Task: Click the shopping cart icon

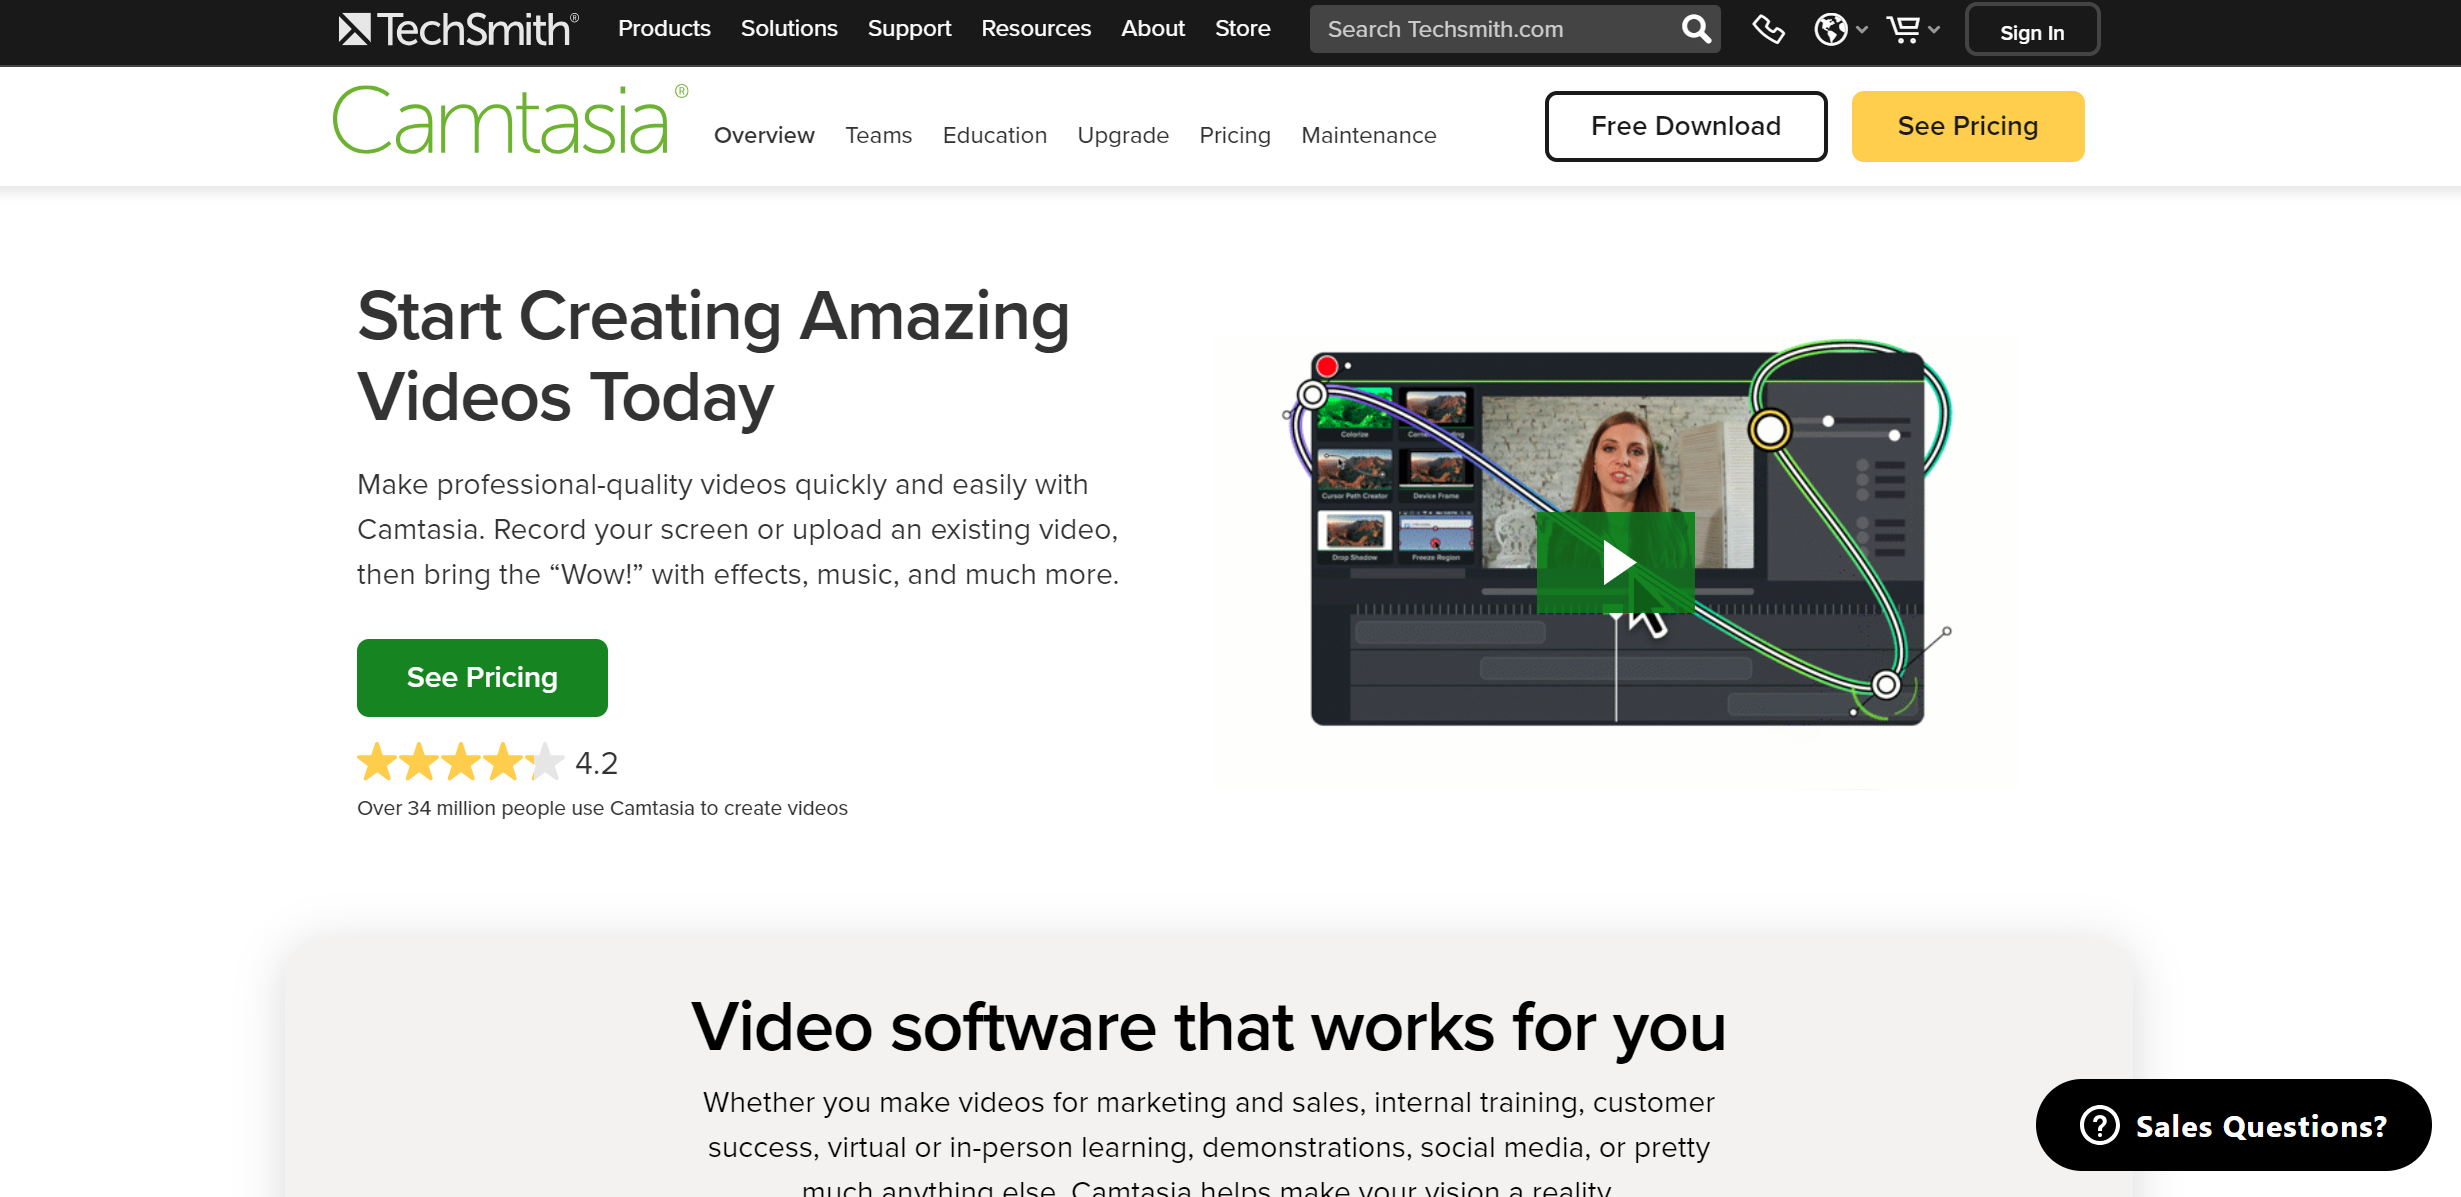Action: [1904, 30]
